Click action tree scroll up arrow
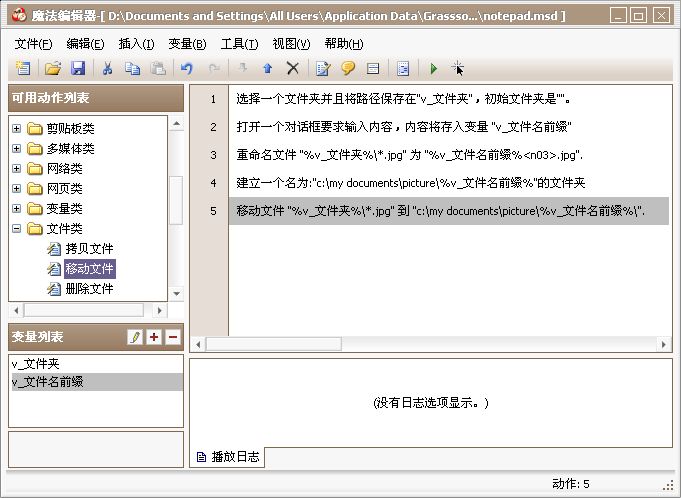Image resolution: width=681 pixels, height=498 pixels. pos(176,124)
